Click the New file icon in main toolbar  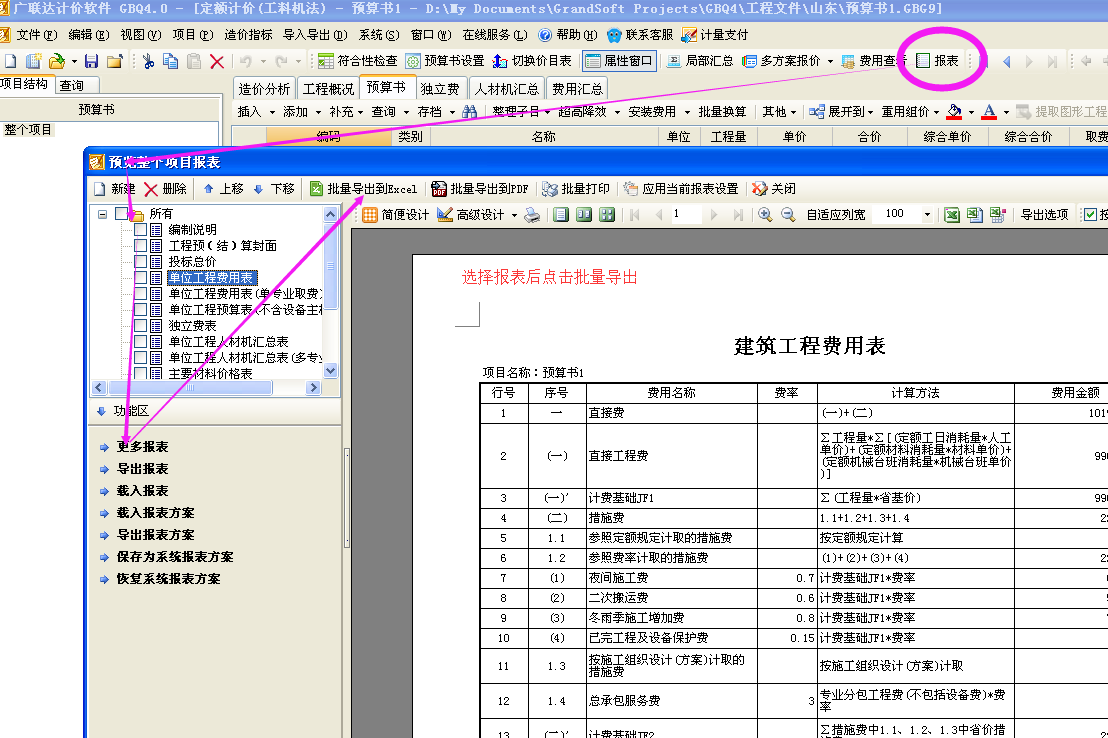(11, 62)
